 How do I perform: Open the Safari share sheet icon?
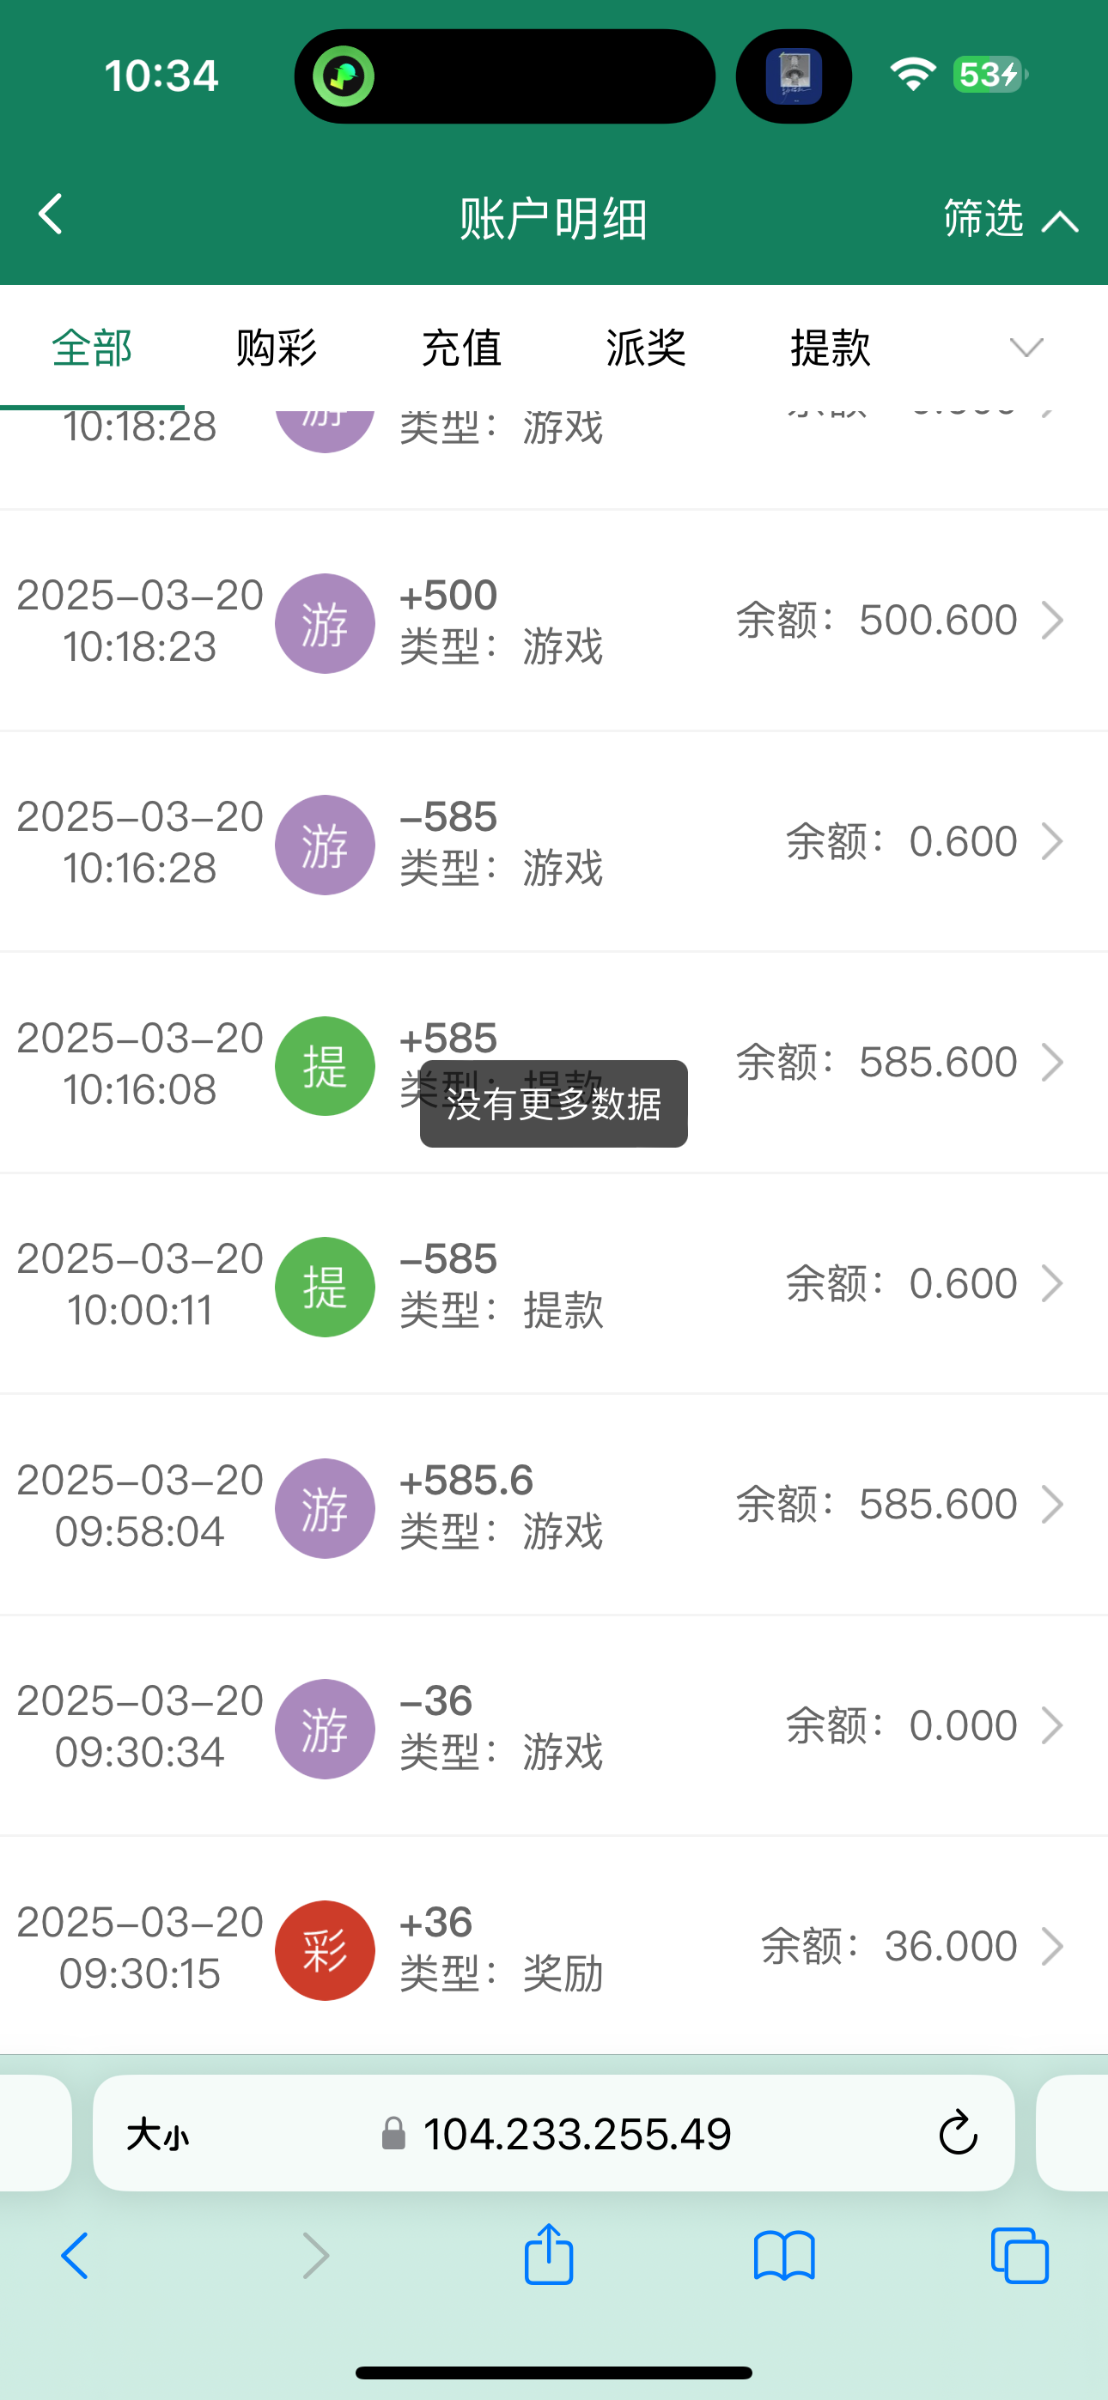549,2255
